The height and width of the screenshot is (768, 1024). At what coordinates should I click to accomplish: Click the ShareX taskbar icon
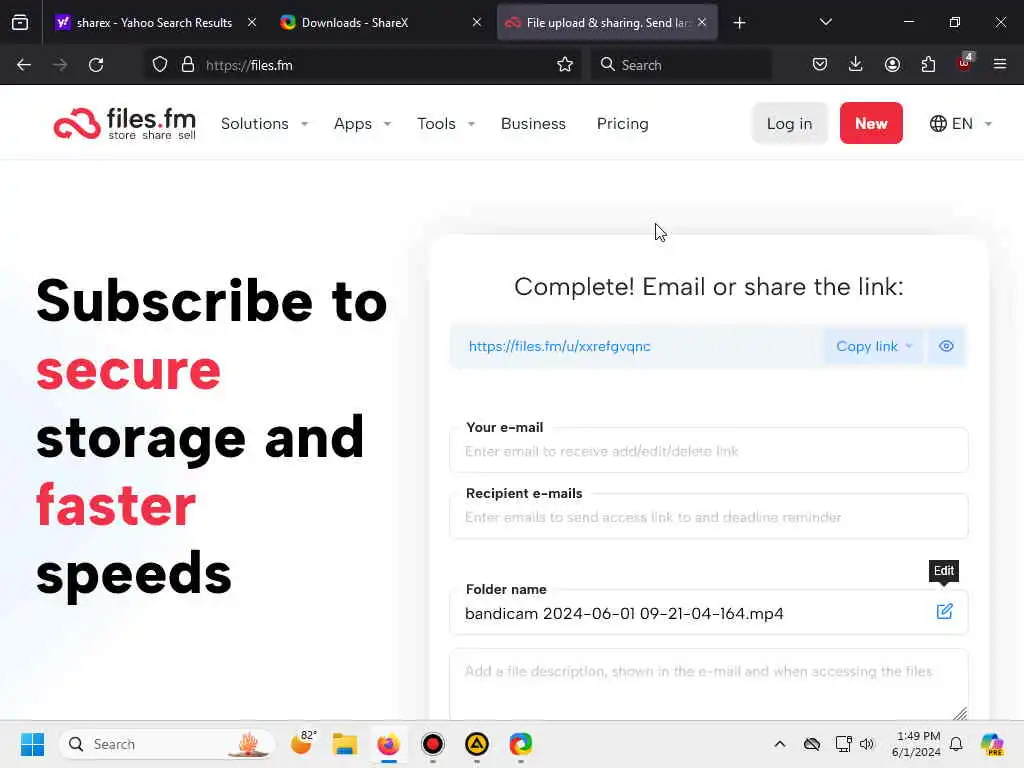click(520, 744)
